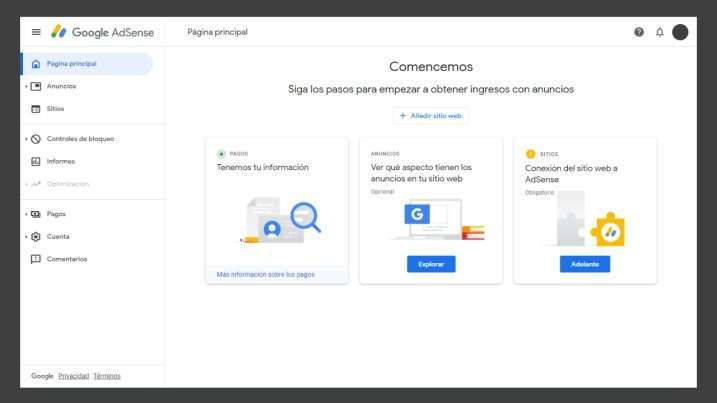Click the Google AdSense logo

pos(102,32)
